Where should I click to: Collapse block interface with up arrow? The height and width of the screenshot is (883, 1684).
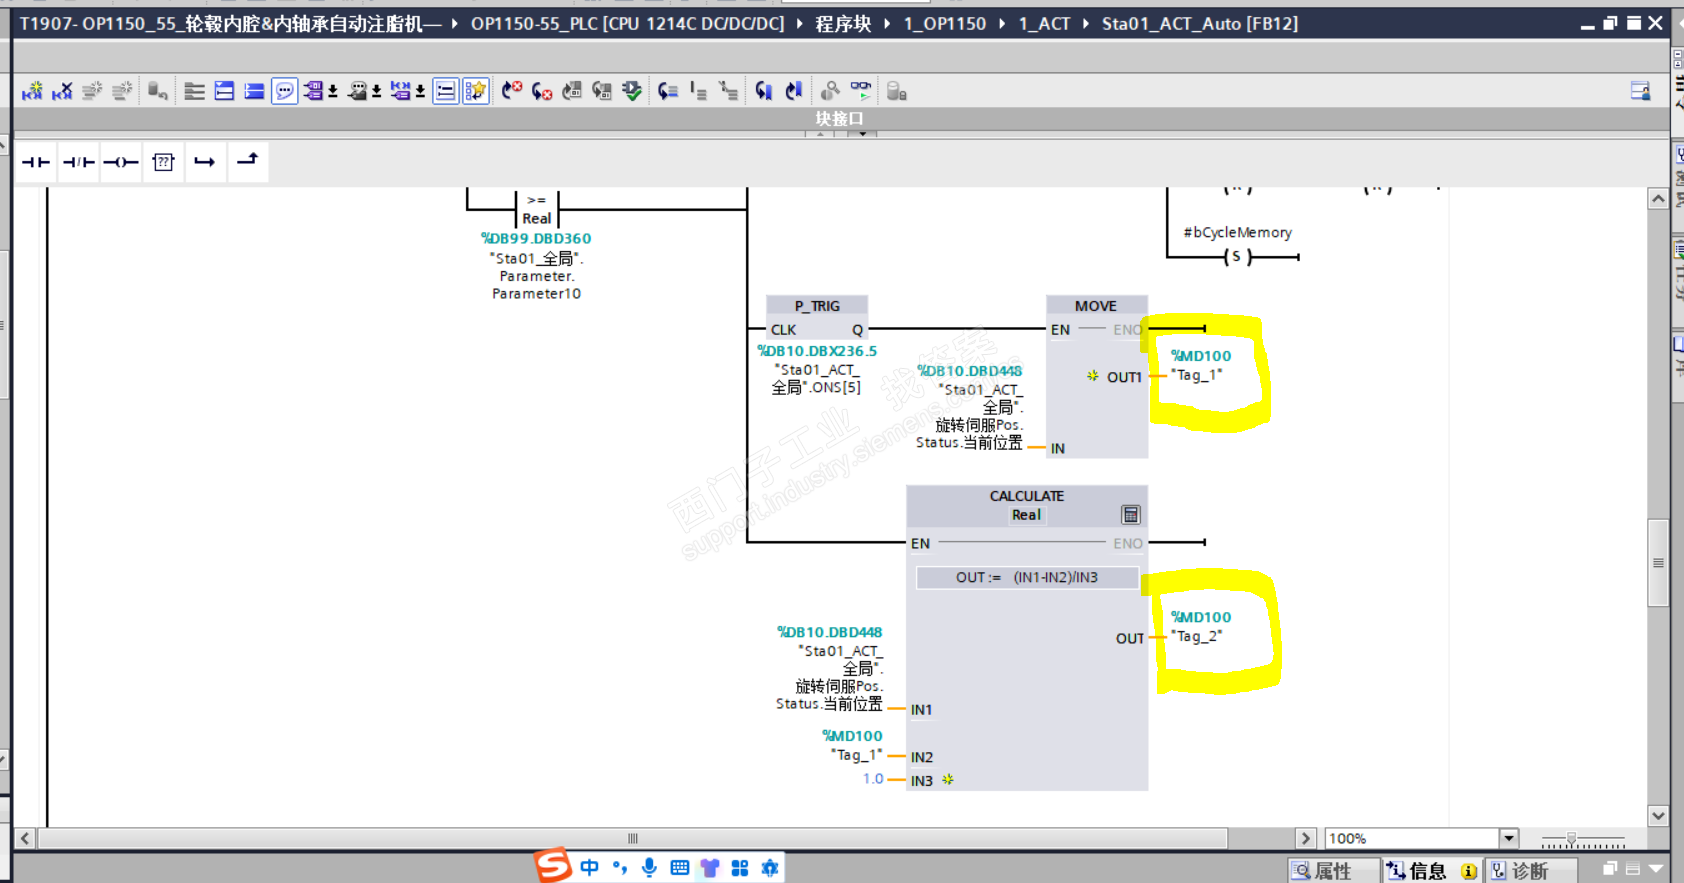821,134
